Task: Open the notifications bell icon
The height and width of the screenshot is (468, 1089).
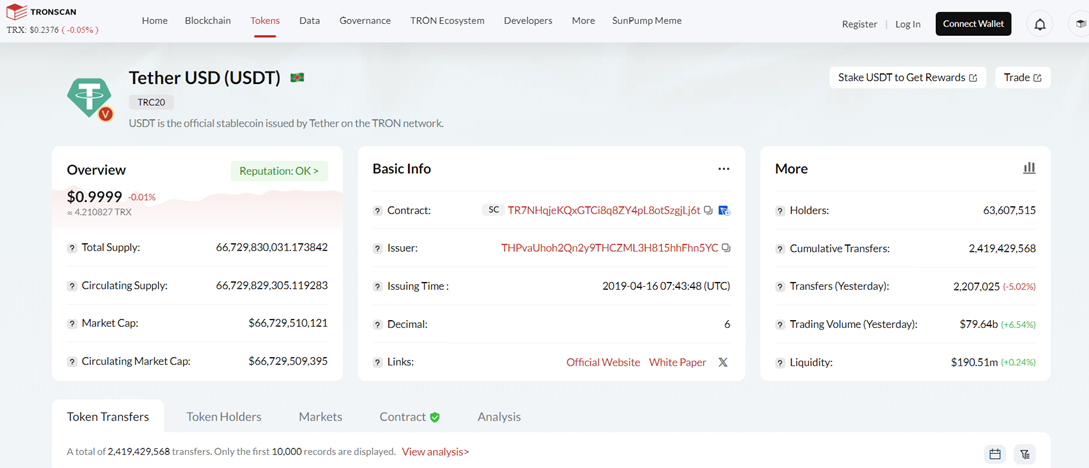Action: [x=1040, y=24]
